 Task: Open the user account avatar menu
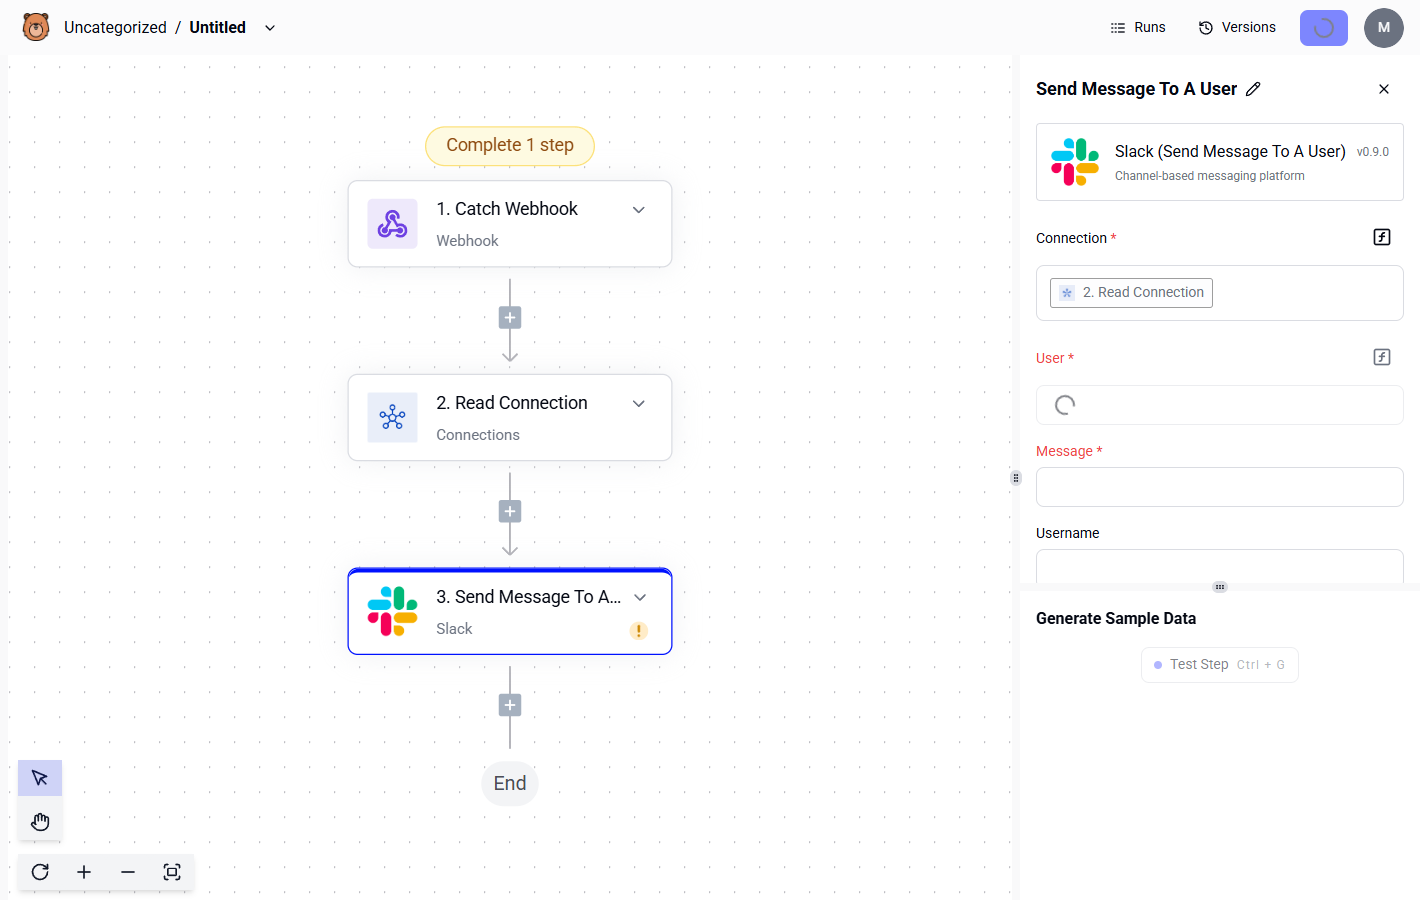[1384, 27]
